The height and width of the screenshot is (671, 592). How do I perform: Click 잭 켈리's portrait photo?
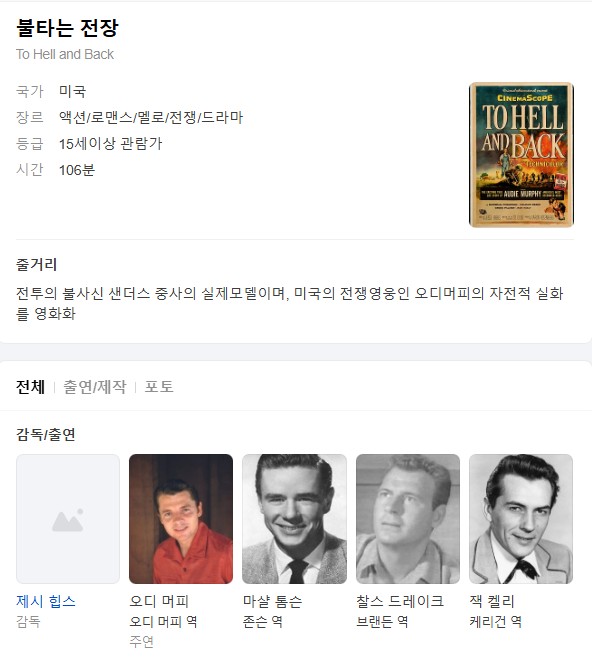point(521,519)
